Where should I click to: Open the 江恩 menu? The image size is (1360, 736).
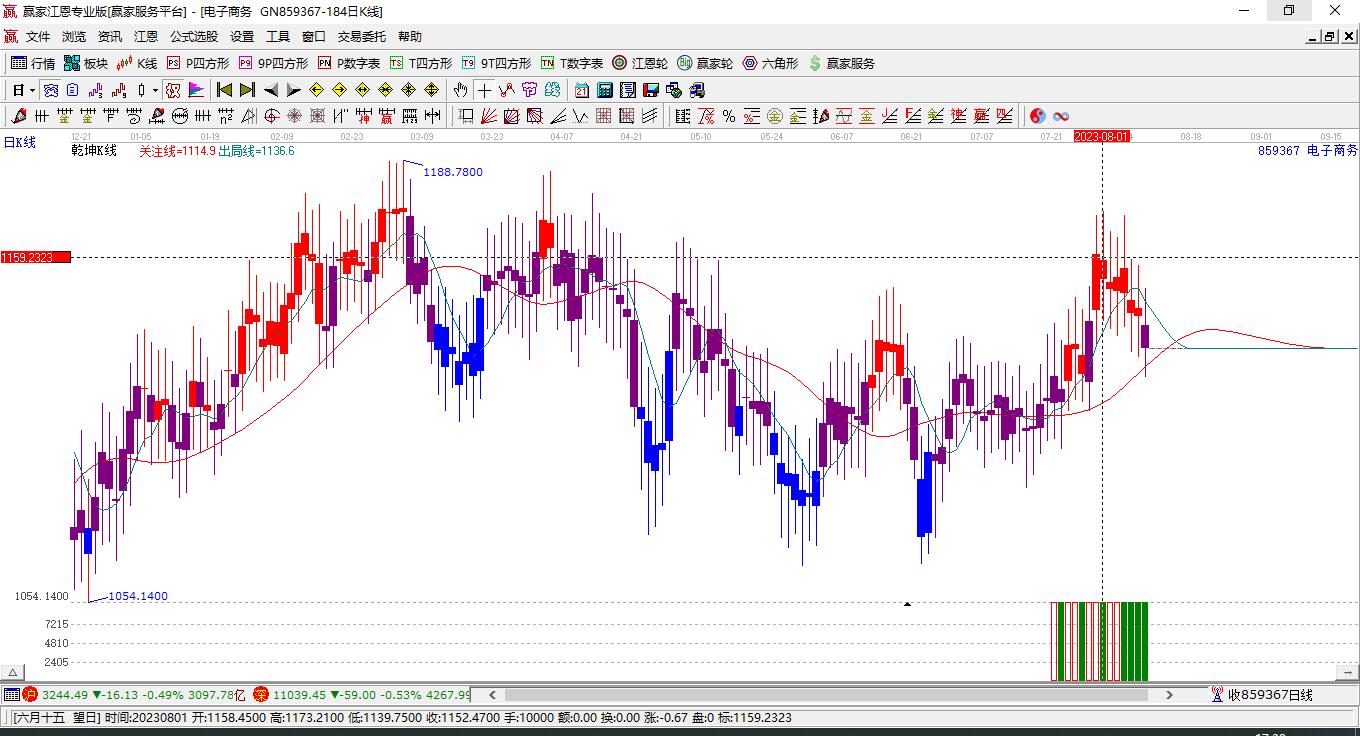[146, 37]
